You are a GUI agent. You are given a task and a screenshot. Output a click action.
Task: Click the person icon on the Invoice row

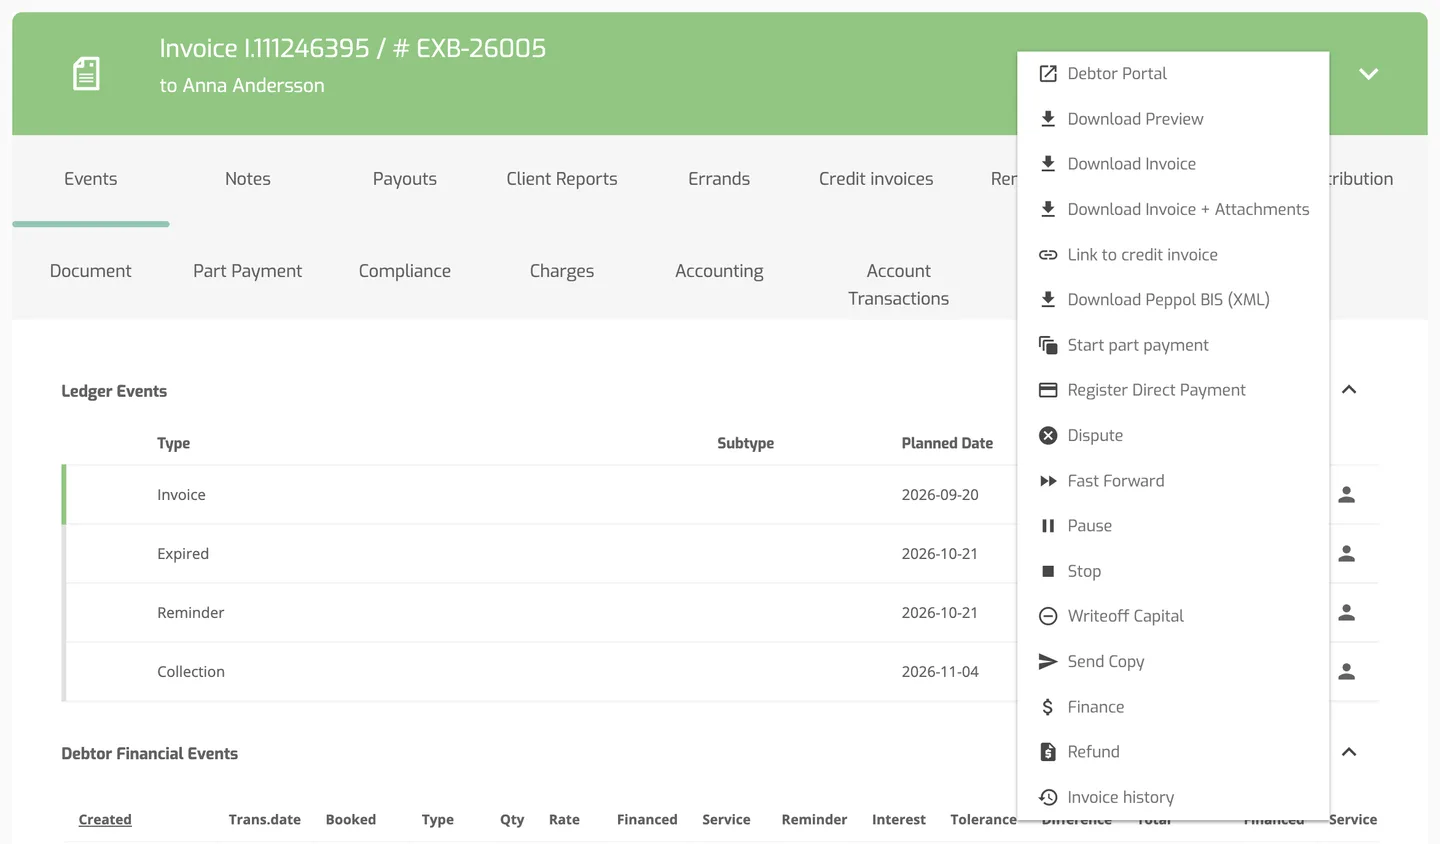pos(1347,495)
